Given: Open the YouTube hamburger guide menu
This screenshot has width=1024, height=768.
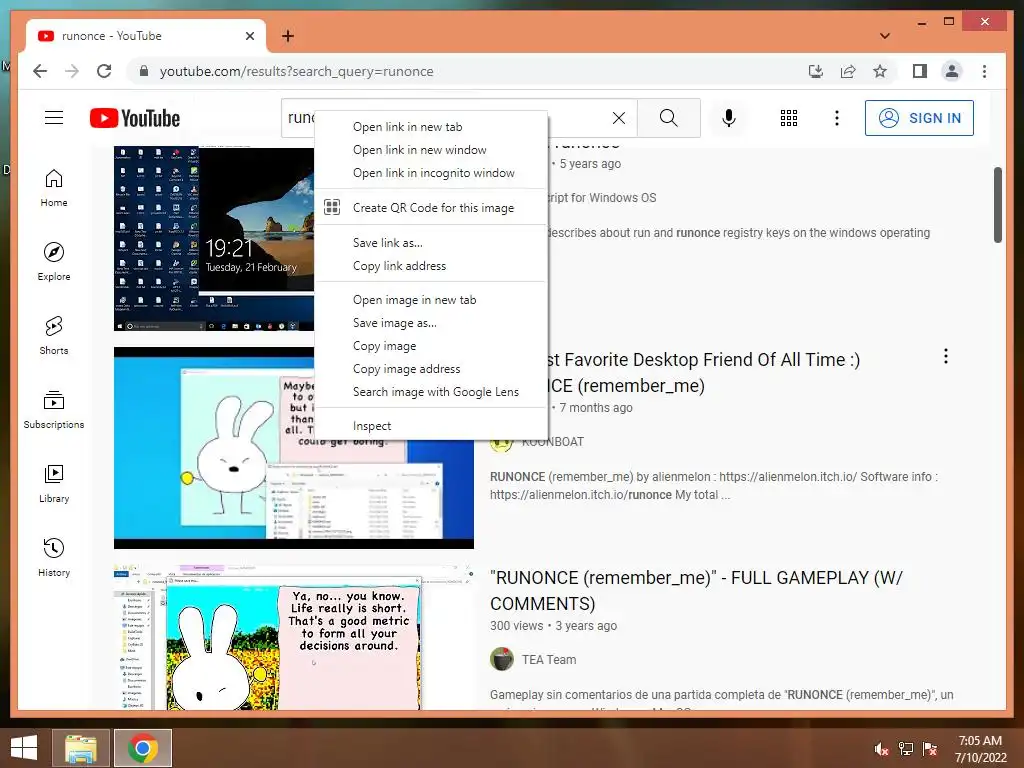Looking at the screenshot, I should (x=54, y=118).
